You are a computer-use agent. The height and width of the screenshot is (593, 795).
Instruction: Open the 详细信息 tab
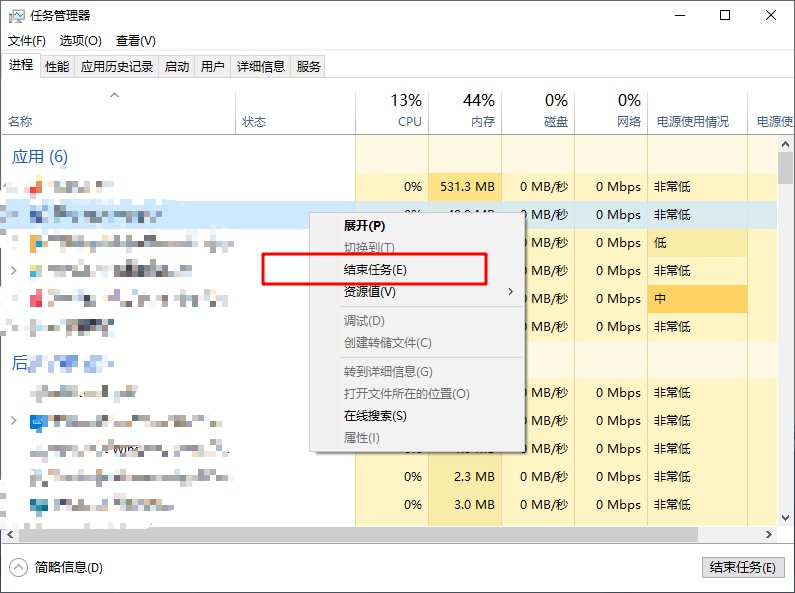(260, 67)
